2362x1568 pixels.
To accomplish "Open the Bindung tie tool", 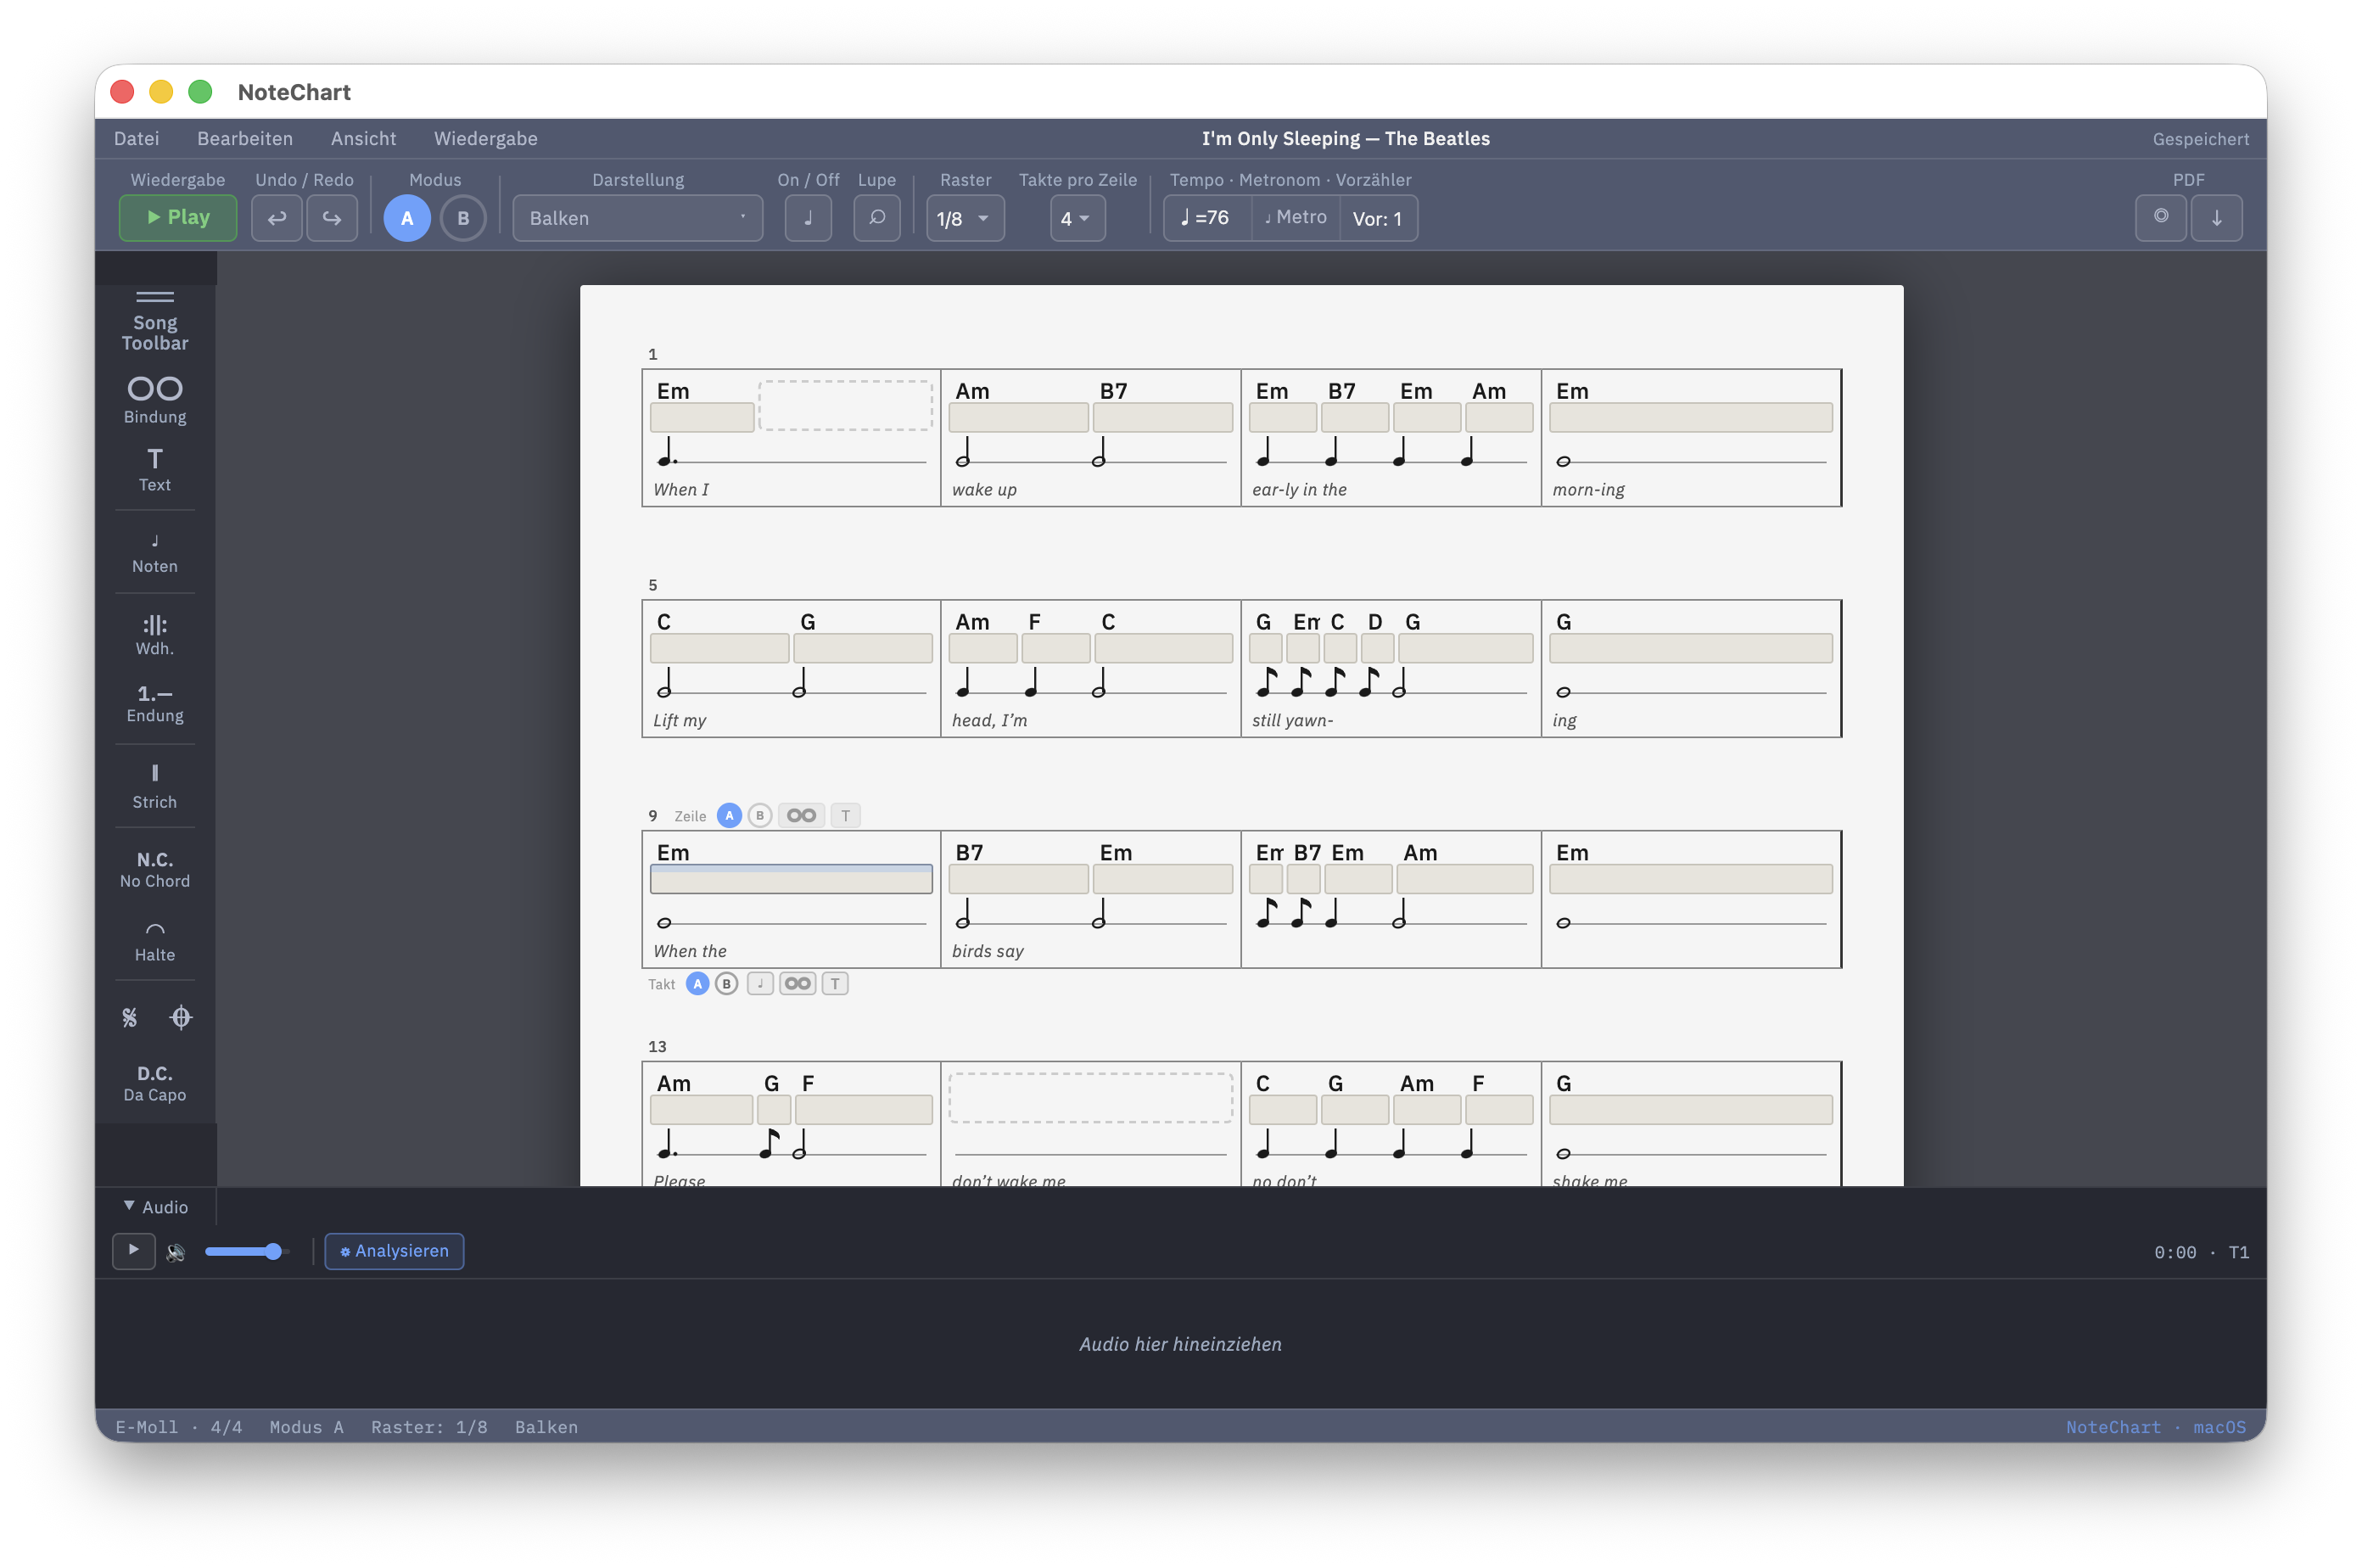I will pyautogui.click(x=155, y=400).
